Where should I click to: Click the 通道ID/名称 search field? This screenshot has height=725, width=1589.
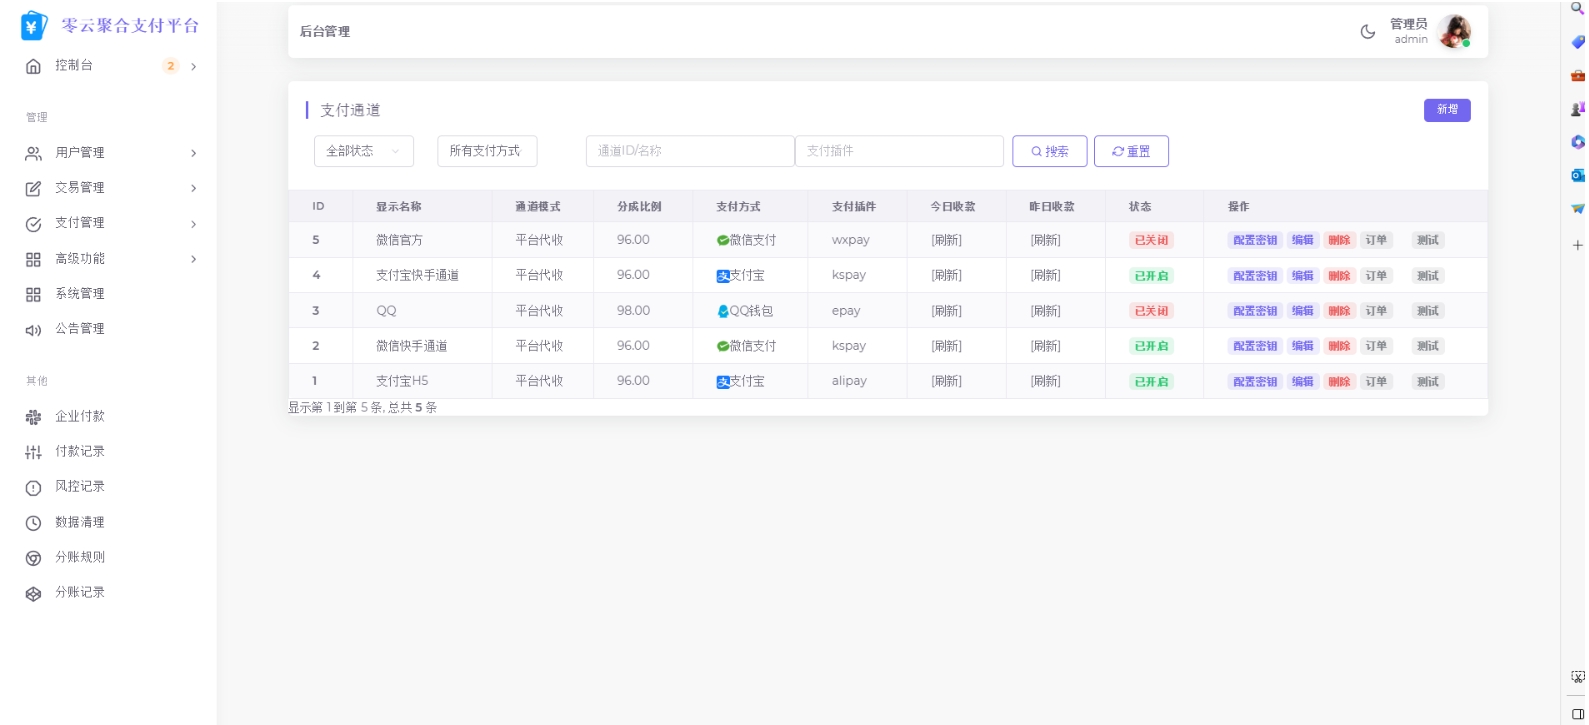(x=689, y=151)
